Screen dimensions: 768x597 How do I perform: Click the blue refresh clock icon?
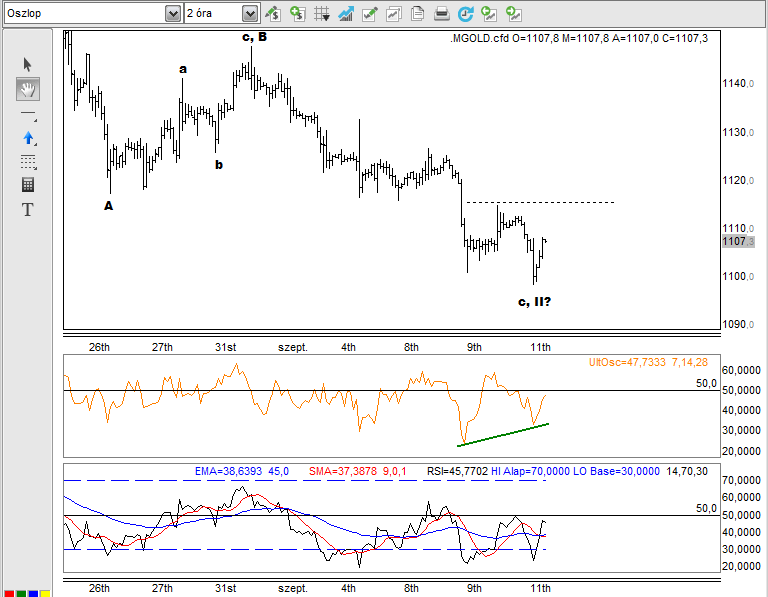point(465,14)
